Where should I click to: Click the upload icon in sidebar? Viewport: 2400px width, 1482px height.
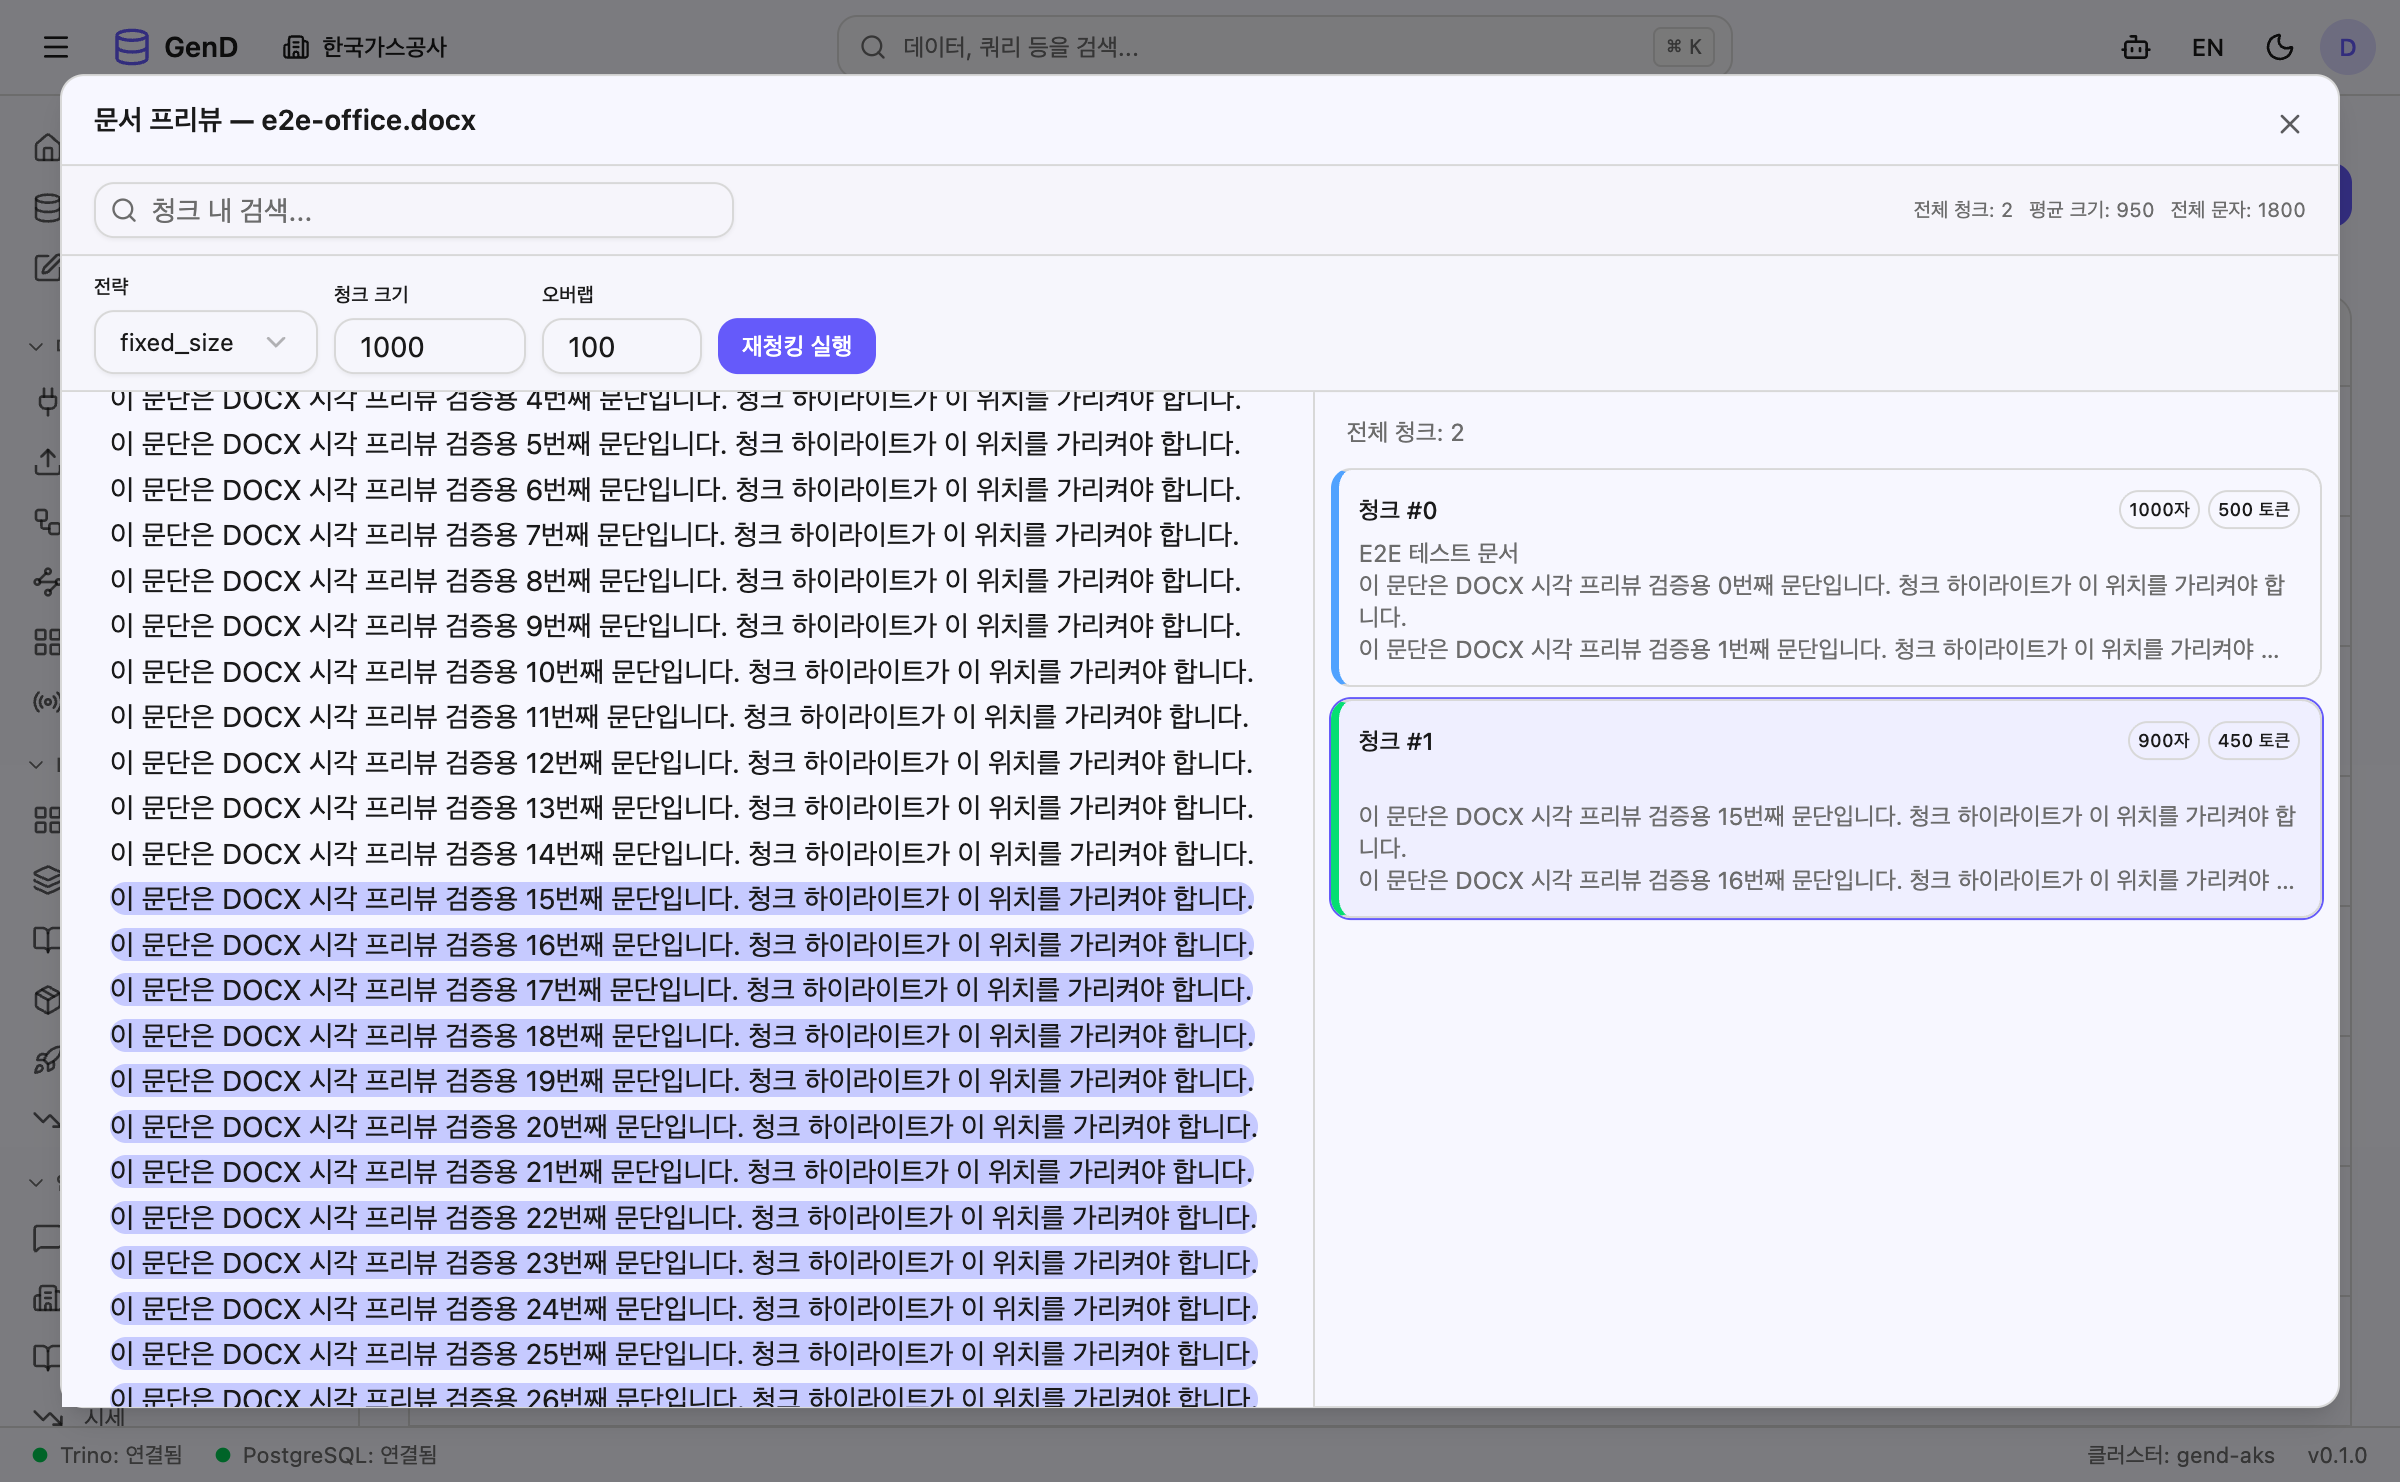click(46, 461)
